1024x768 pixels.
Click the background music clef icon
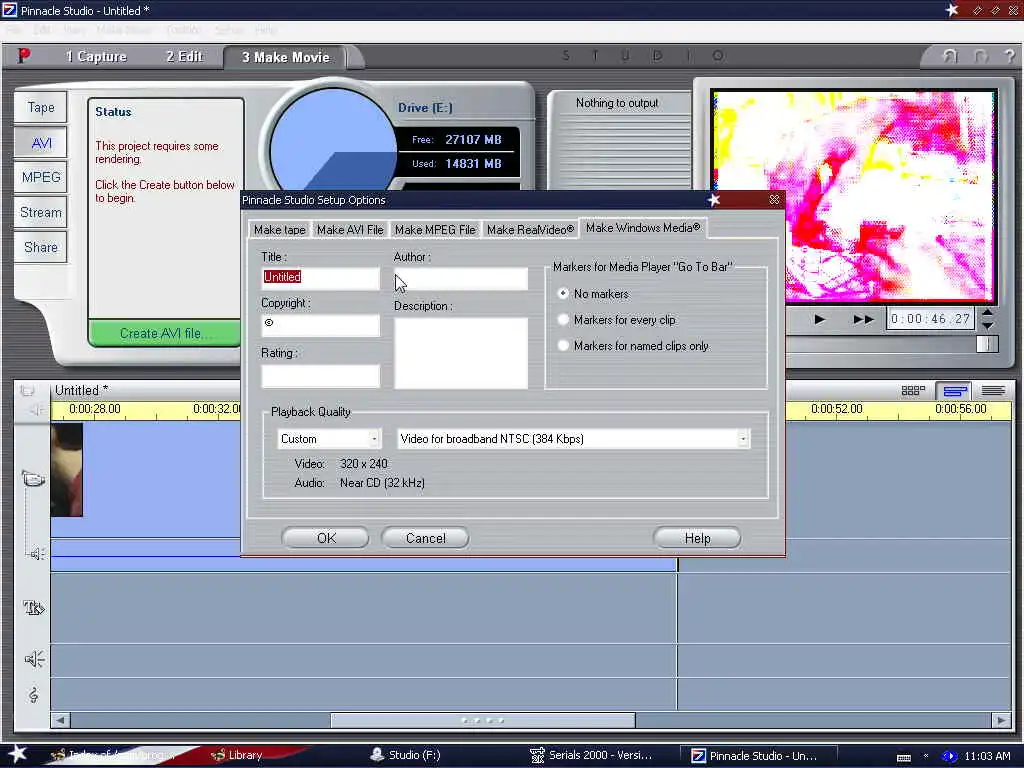pos(33,695)
